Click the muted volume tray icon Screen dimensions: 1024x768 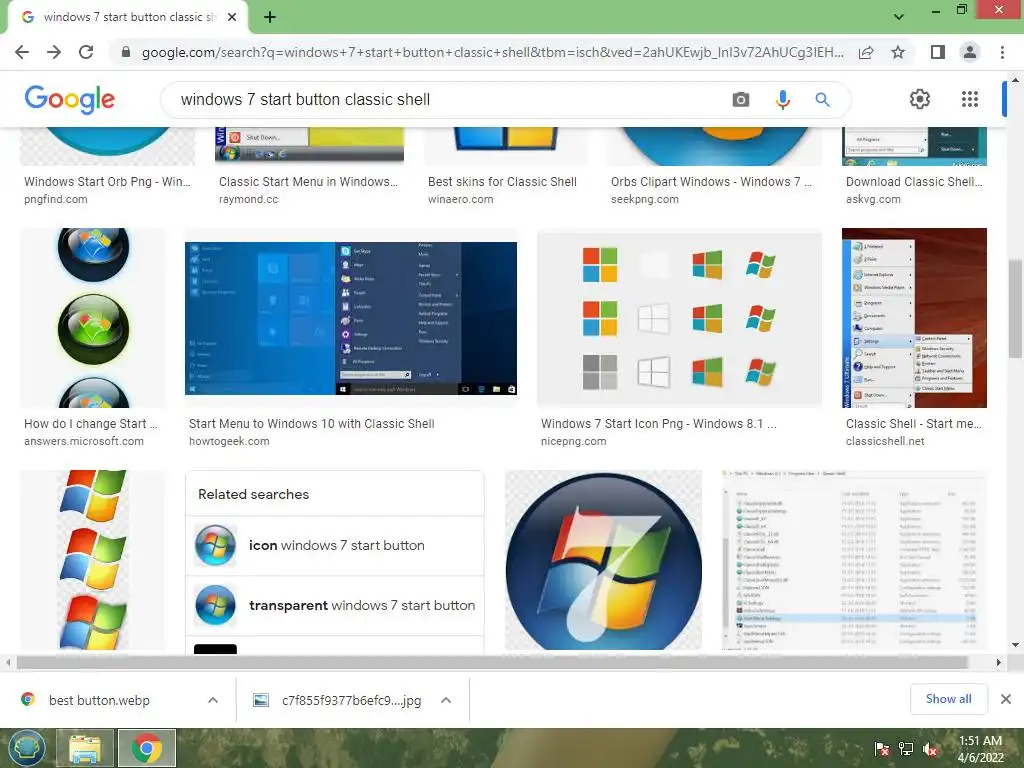[930, 749]
